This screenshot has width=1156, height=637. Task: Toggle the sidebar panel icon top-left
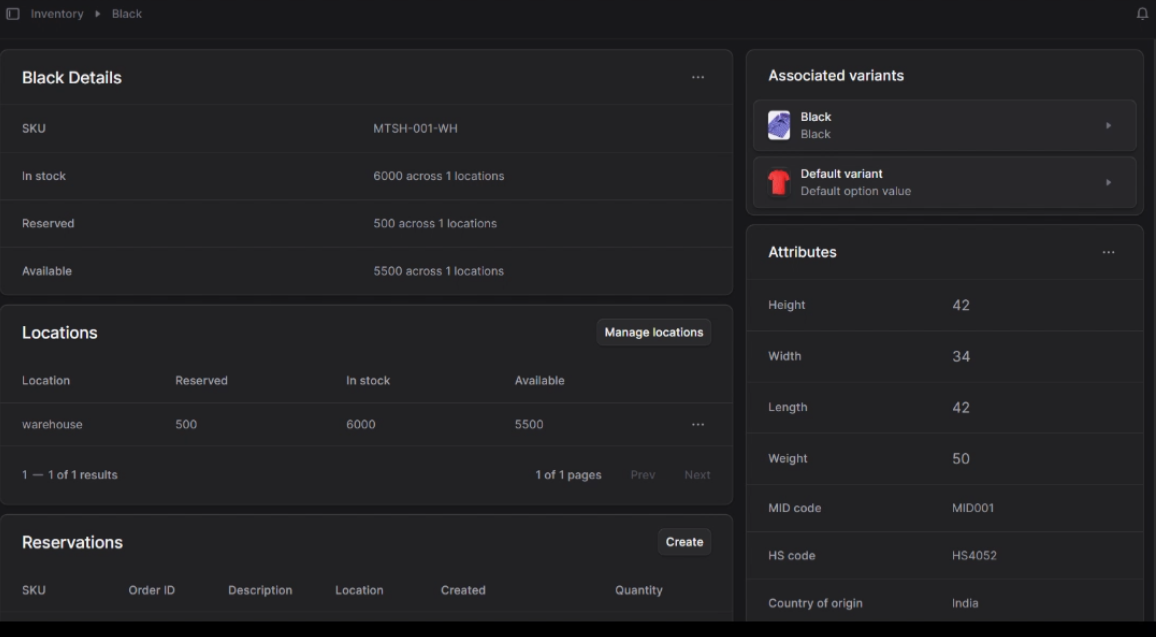pos(11,13)
